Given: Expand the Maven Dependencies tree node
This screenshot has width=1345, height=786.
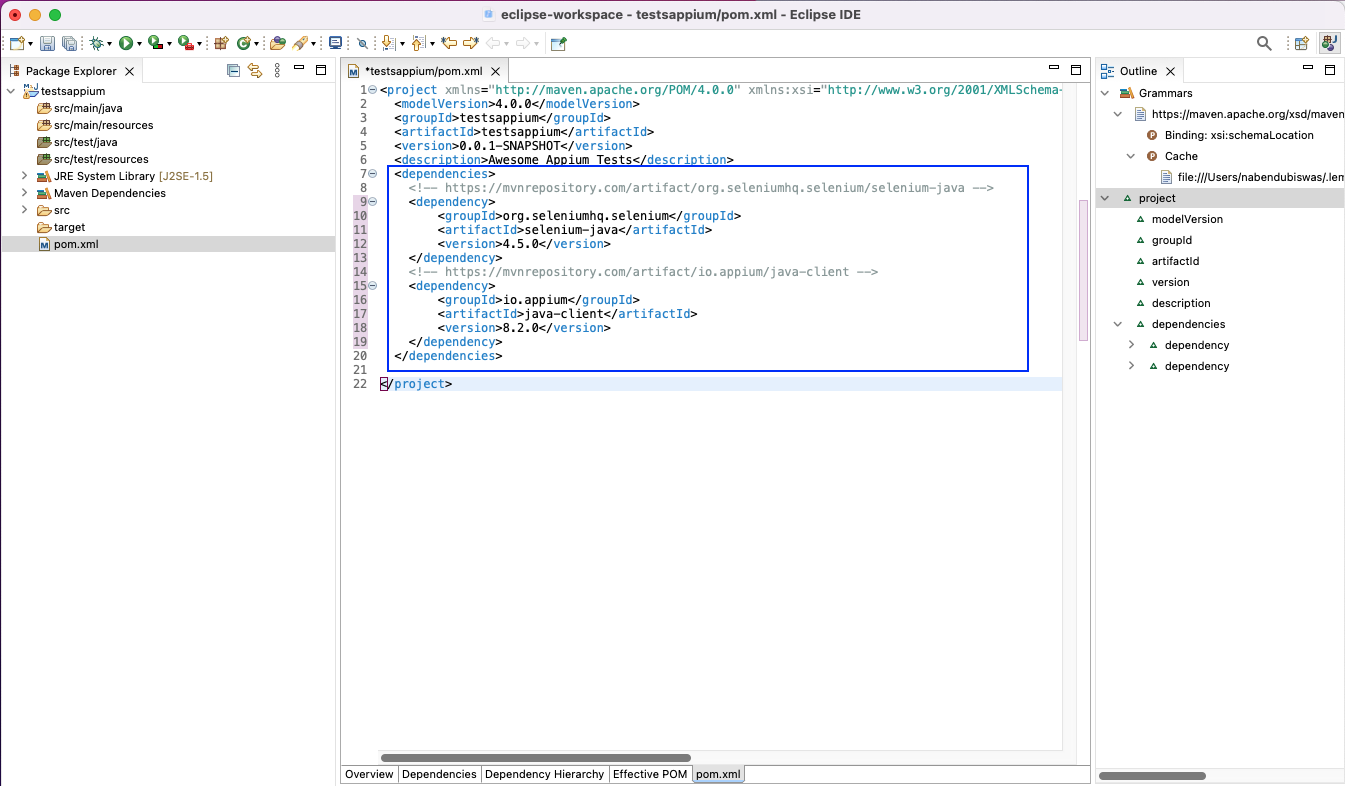Looking at the screenshot, I should 23,193.
